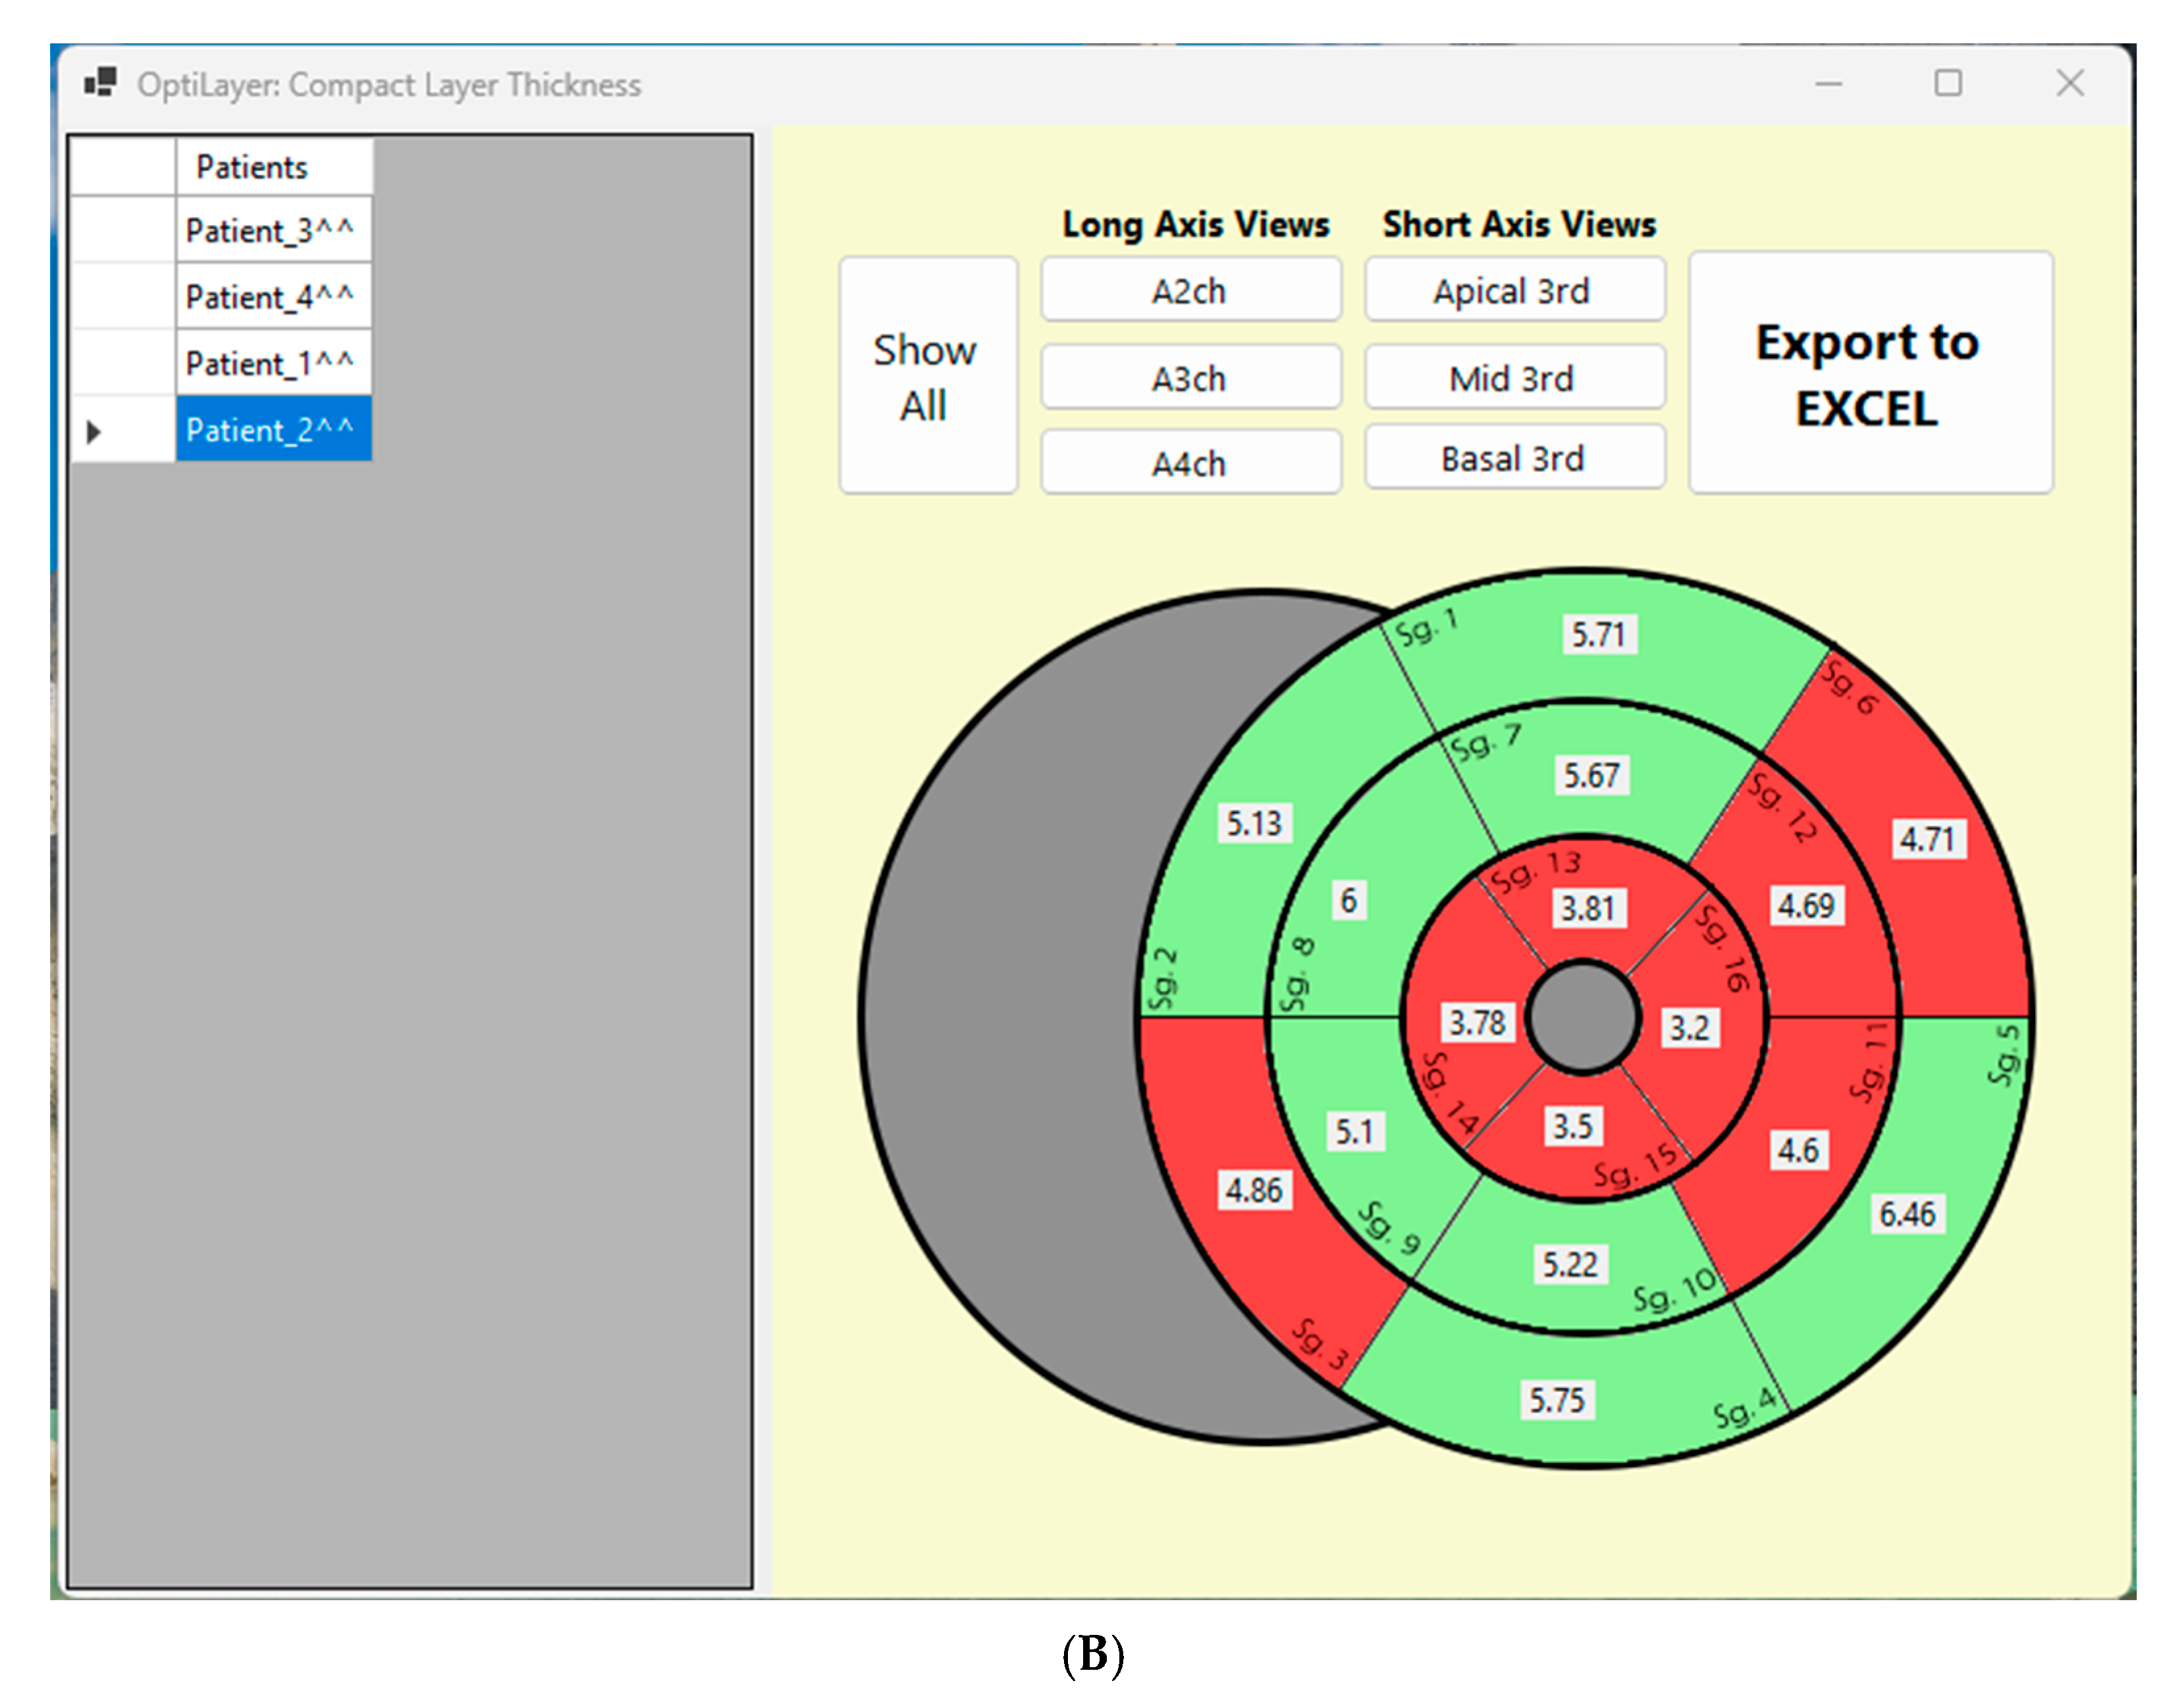Click the OptiLayer app icon in title bar
Image resolution: width=2184 pixels, height=1706 pixels.
pyautogui.click(x=100, y=83)
